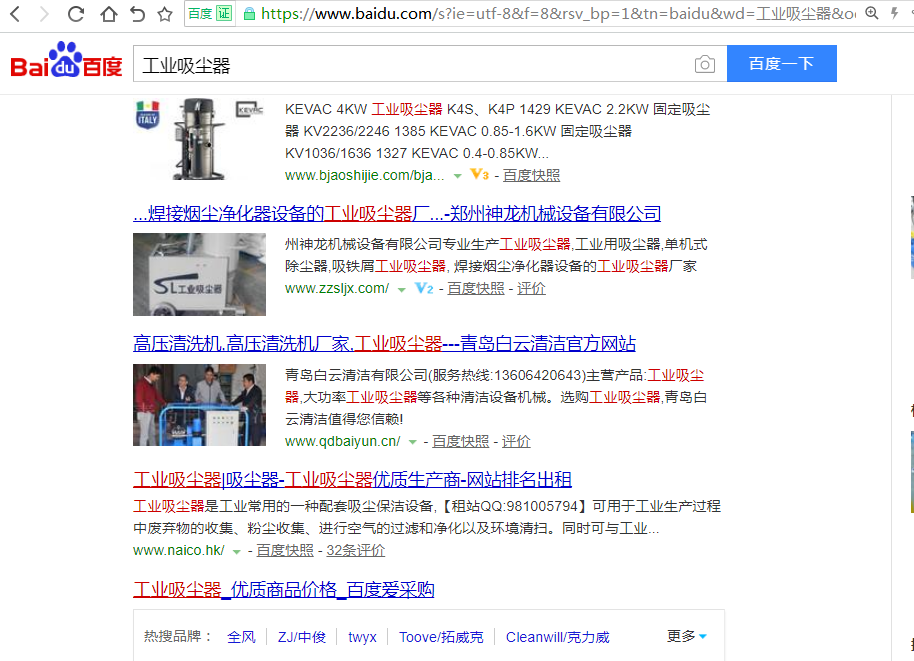Open the zoom magnifier icon in address bar

tap(872, 14)
